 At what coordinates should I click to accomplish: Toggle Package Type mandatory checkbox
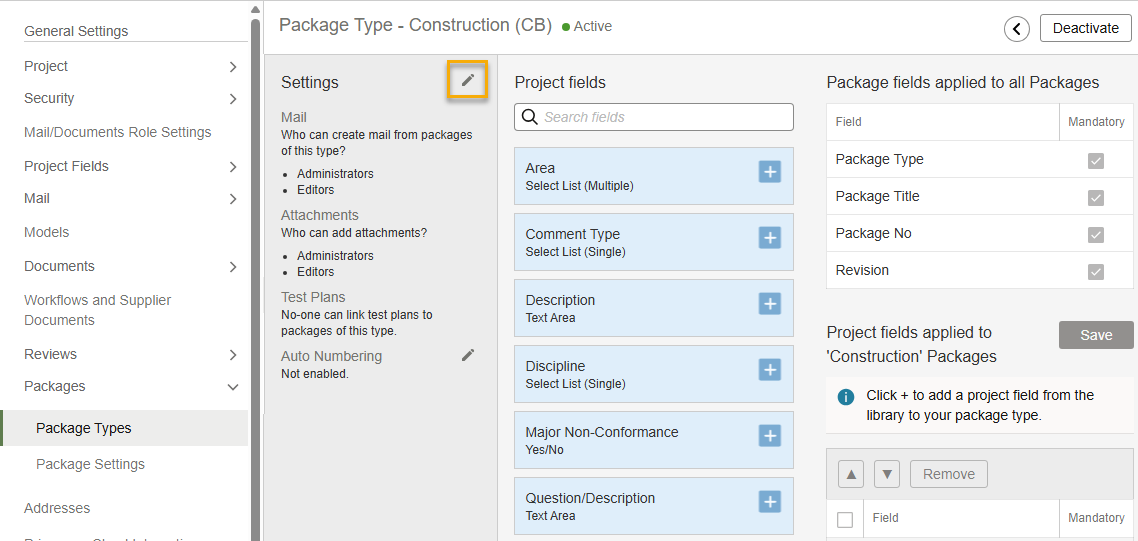pos(1096,160)
